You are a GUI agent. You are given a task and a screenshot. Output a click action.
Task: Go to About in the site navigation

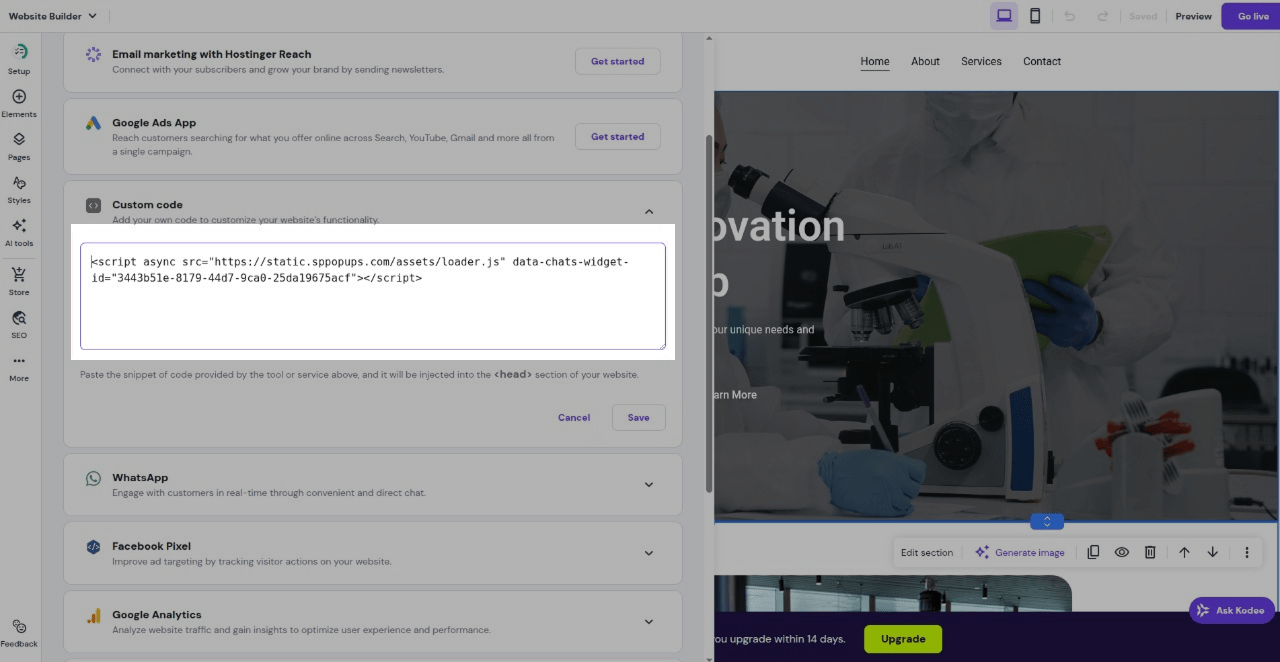[925, 61]
